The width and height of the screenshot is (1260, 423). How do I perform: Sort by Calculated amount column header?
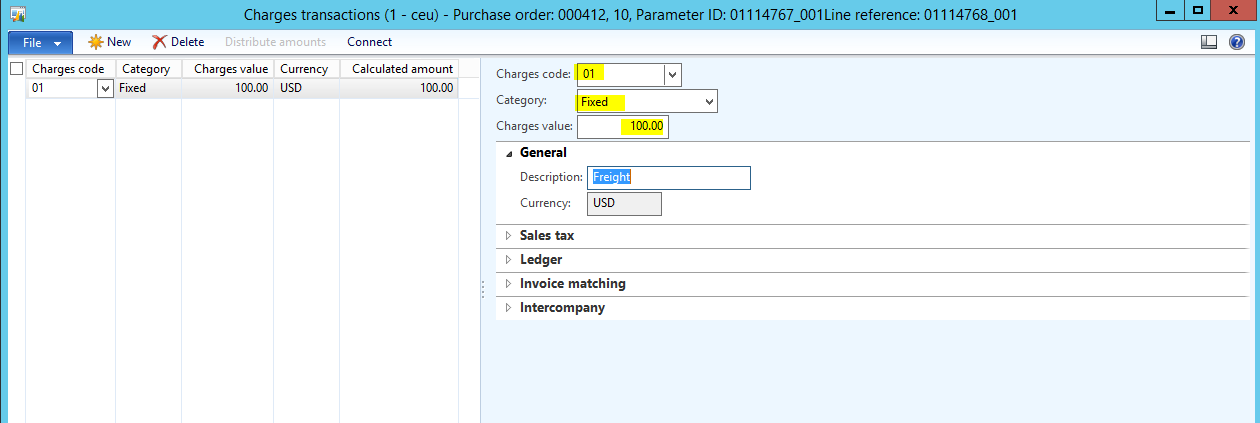(x=402, y=69)
